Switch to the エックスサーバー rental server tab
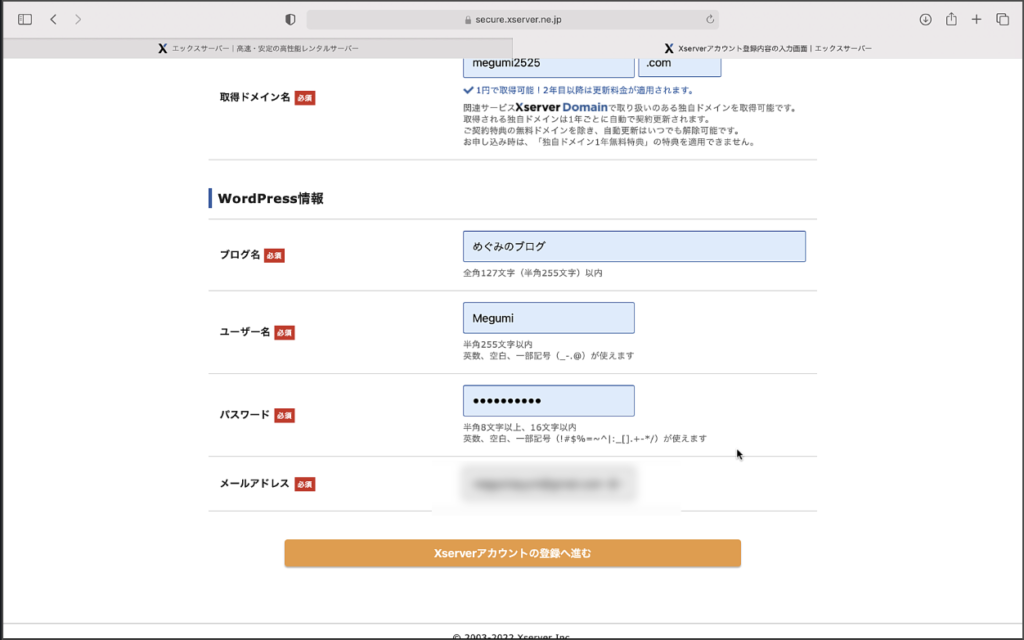1024x640 pixels. click(x=258, y=48)
